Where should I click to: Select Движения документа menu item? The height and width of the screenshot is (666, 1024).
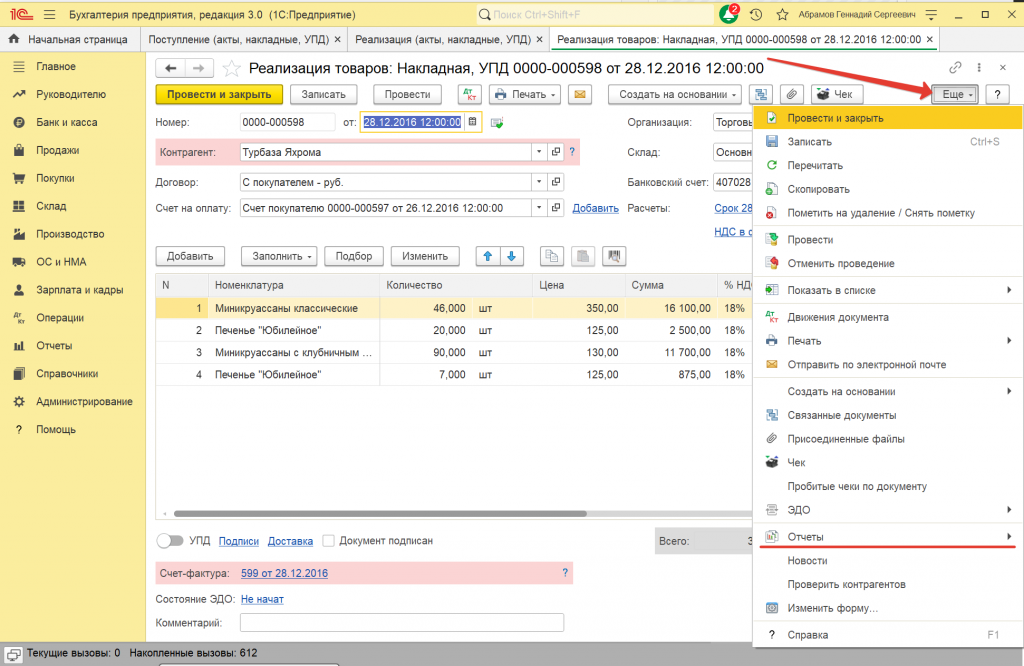pos(888,317)
